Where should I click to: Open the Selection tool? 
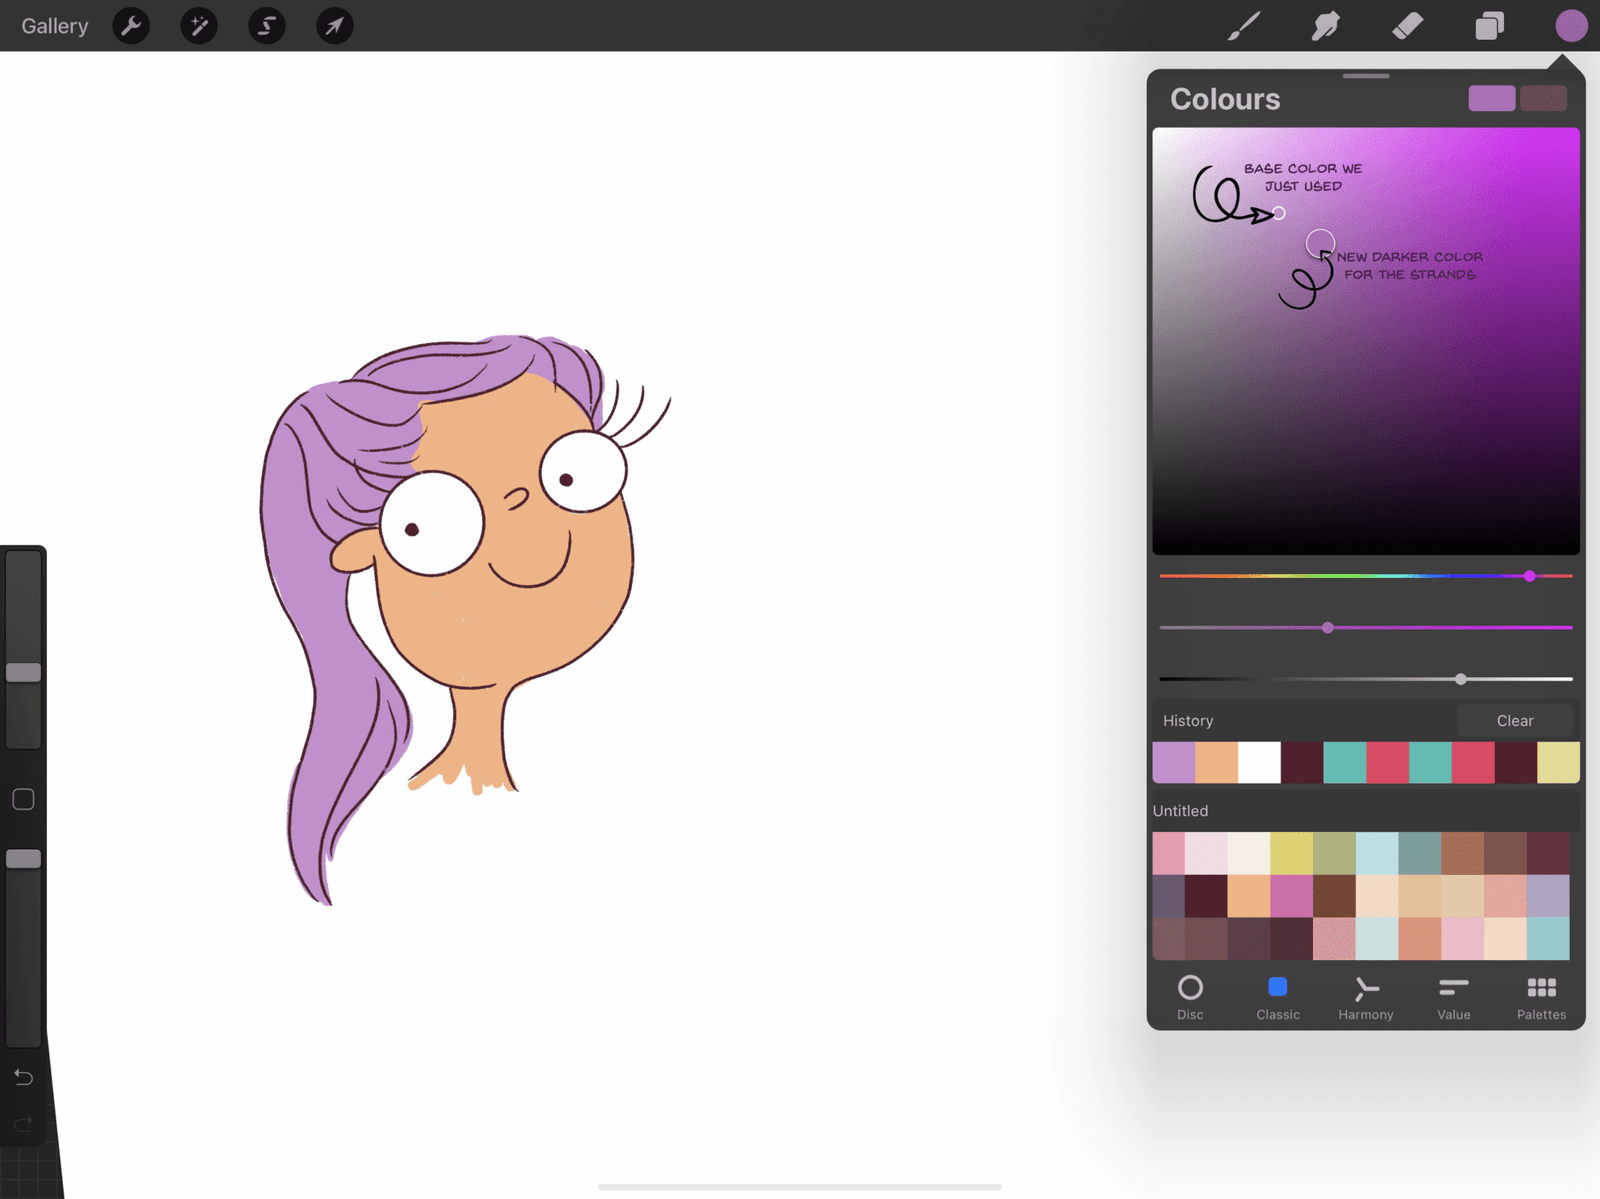pyautogui.click(x=266, y=26)
